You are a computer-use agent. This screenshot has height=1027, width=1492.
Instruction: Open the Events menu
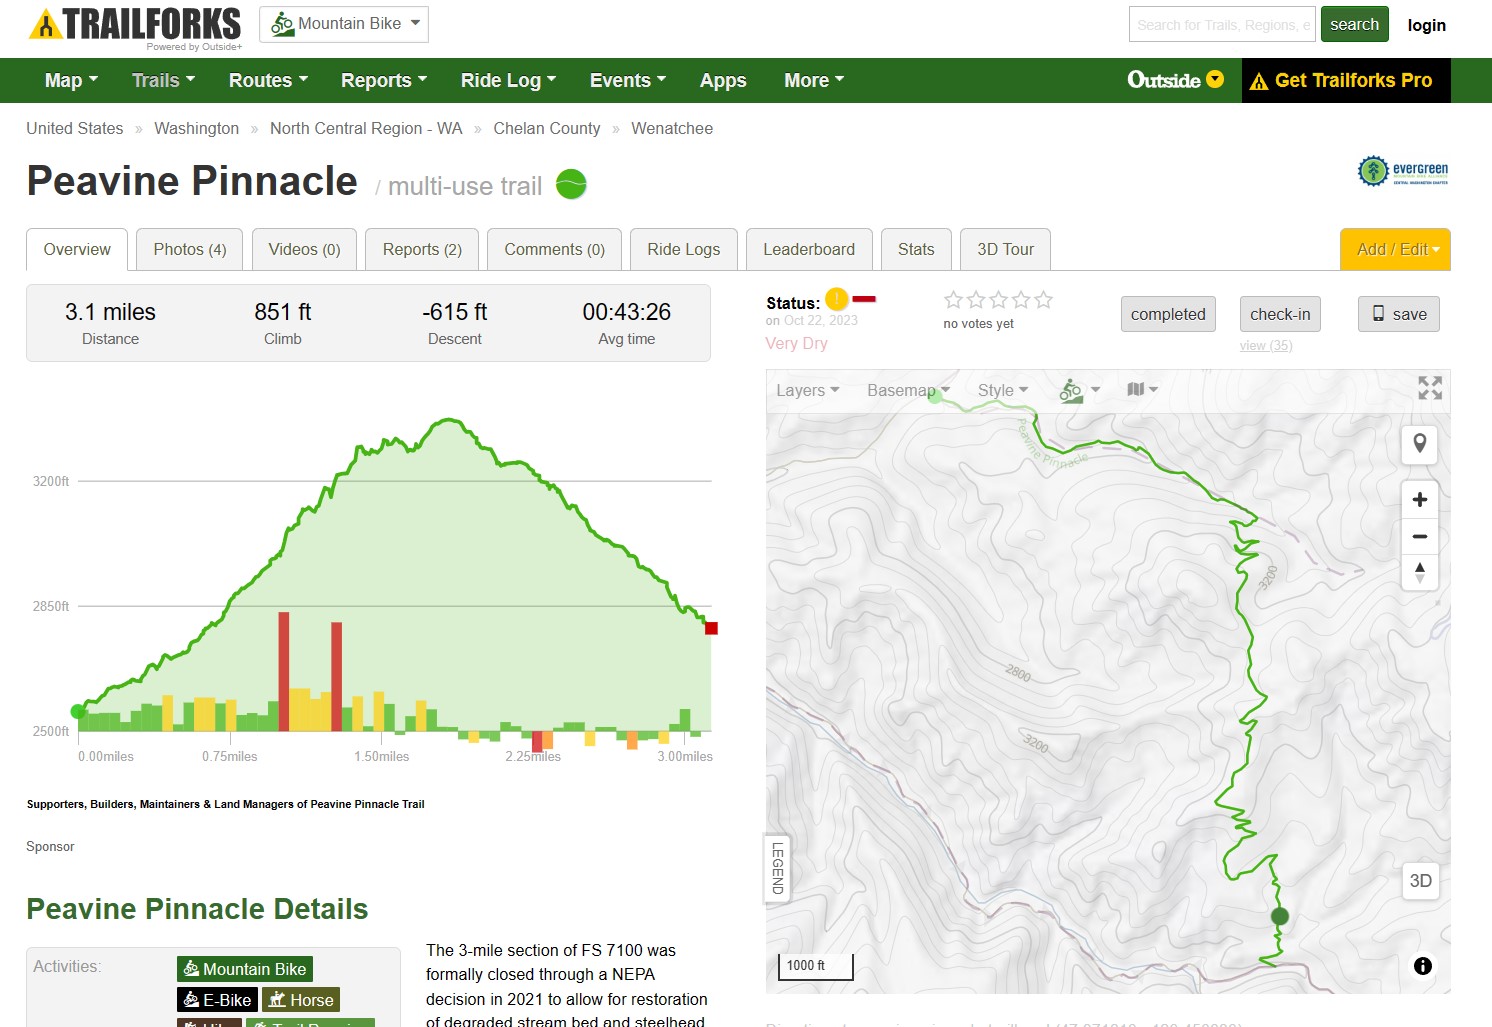click(x=627, y=80)
